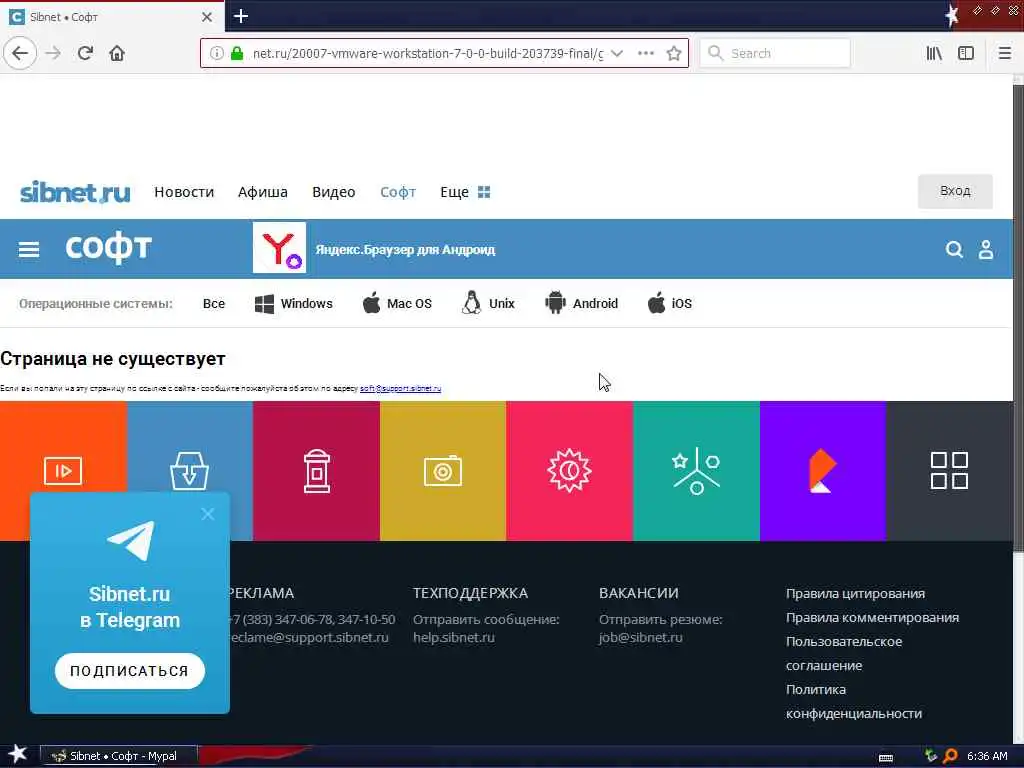The image size is (1024, 768).
Task: Click the sibnet.ru logo
Action: coord(75,192)
